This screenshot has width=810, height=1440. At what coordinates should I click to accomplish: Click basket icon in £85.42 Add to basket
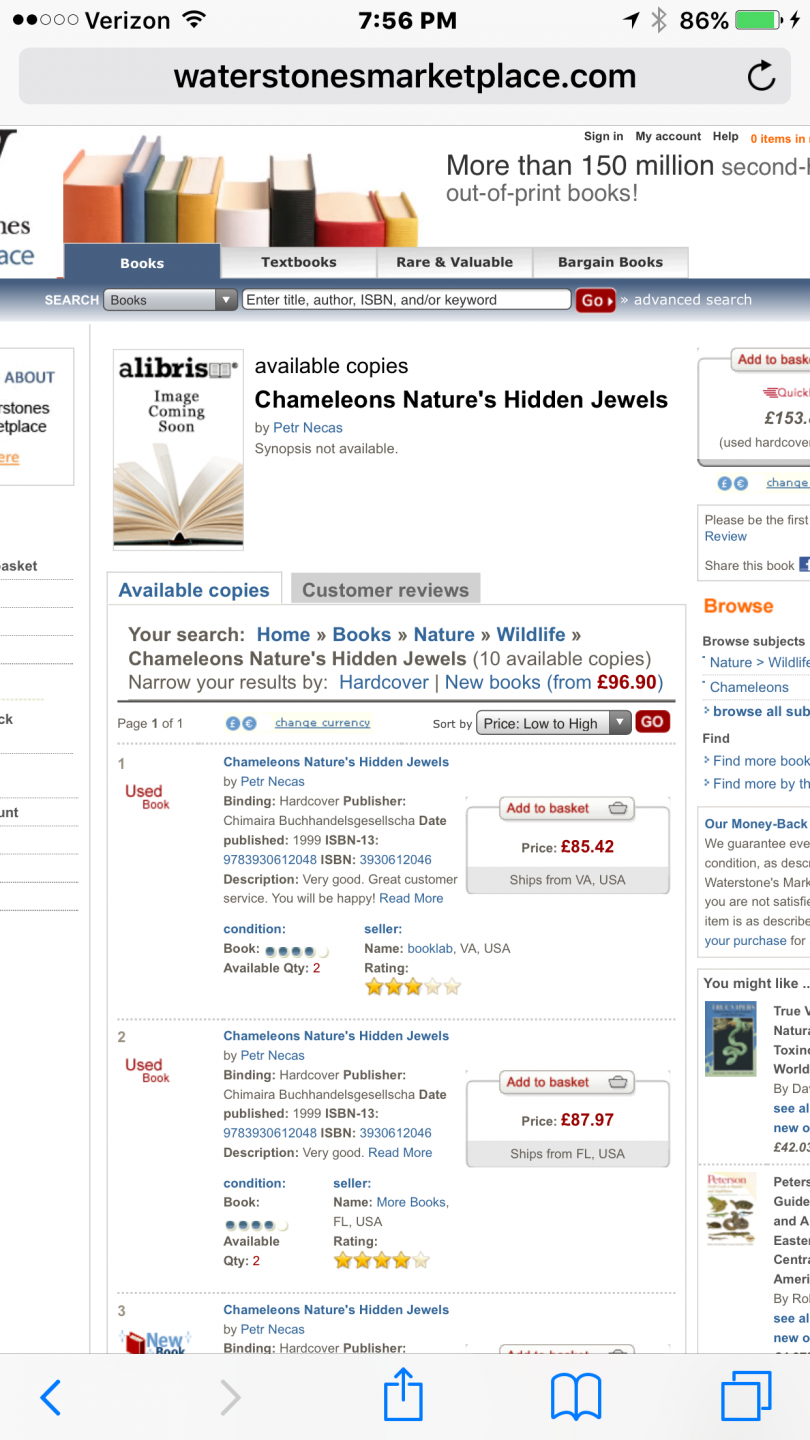click(618, 808)
